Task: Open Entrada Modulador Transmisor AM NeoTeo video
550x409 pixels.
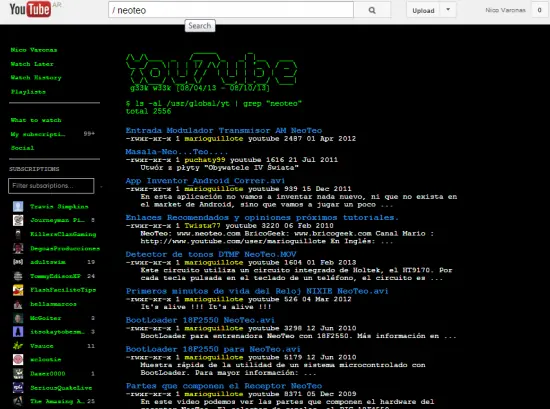Action: 224,130
